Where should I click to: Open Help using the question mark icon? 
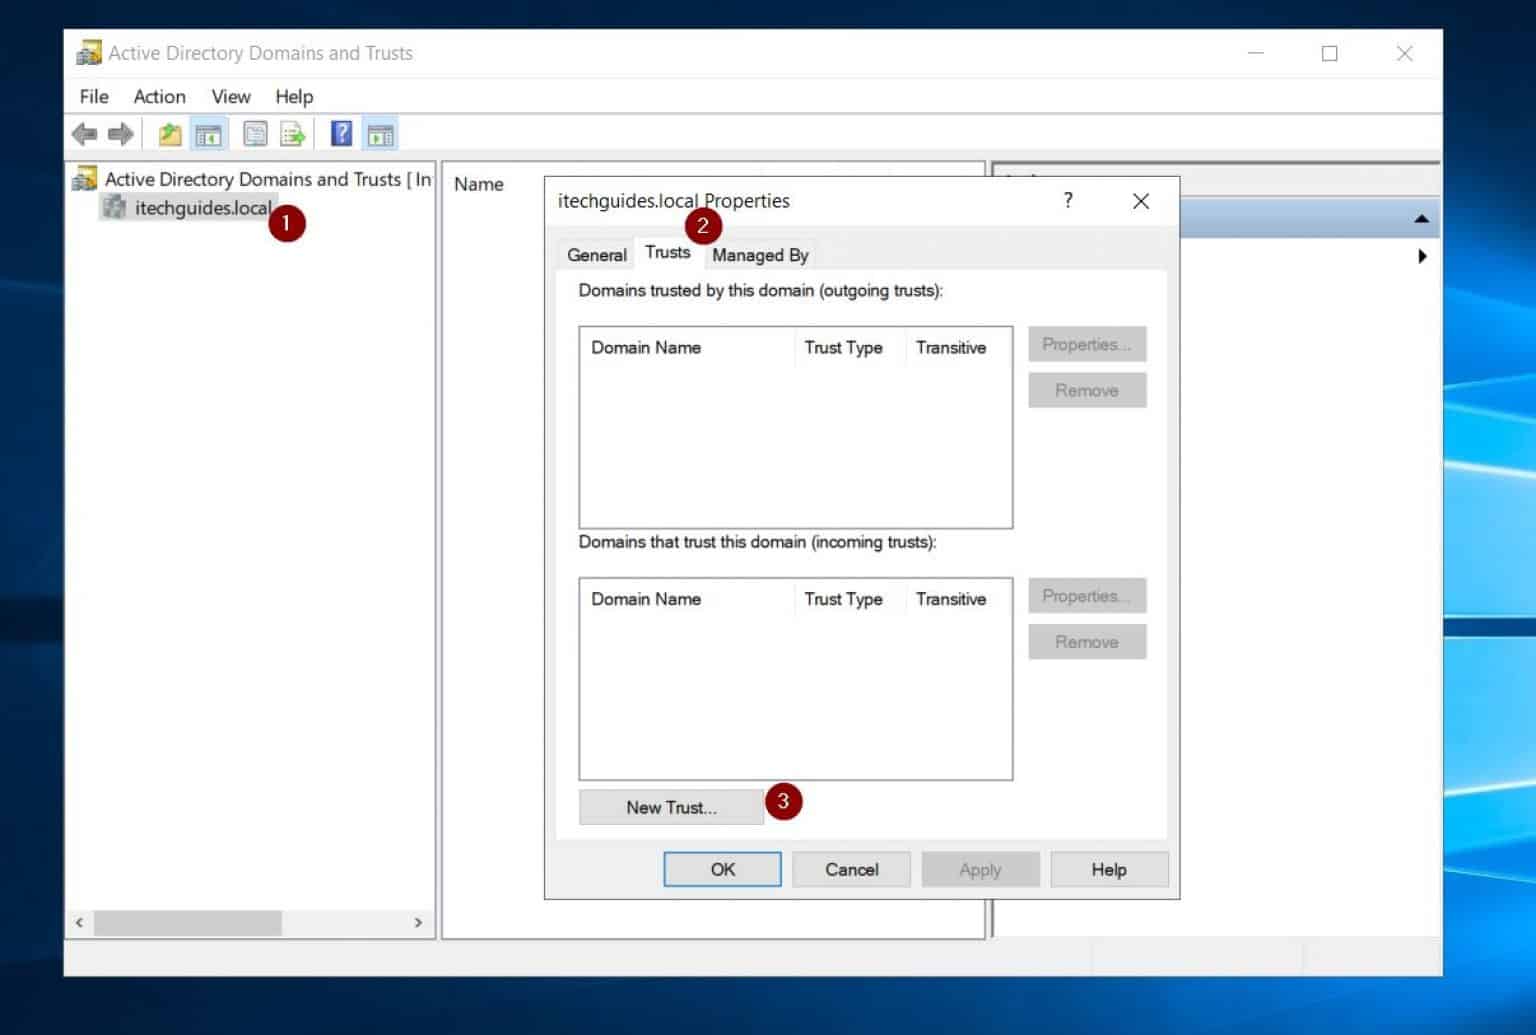point(341,132)
